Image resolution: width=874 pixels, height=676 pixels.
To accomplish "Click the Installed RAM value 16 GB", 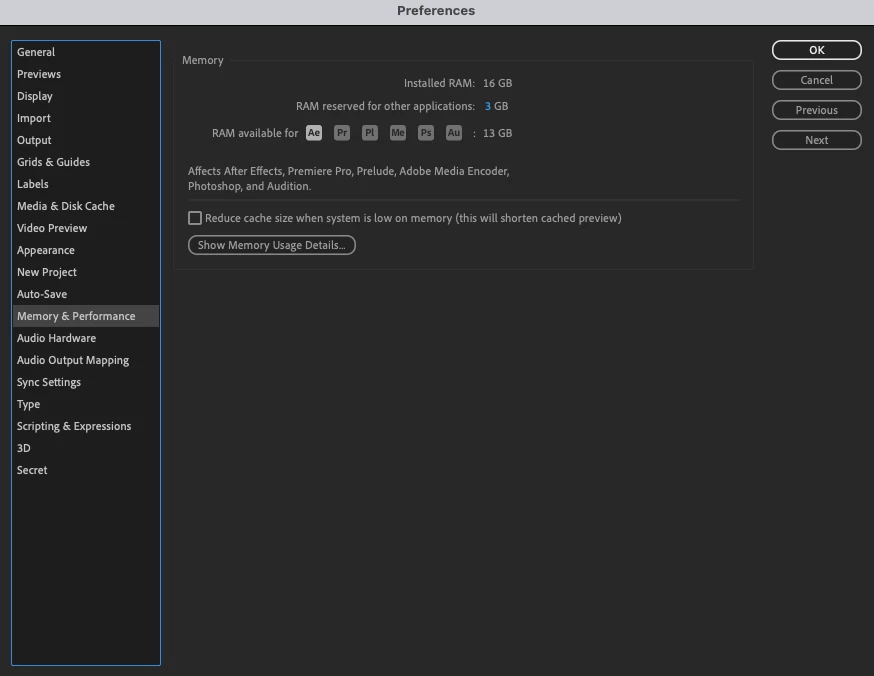I will 497,83.
